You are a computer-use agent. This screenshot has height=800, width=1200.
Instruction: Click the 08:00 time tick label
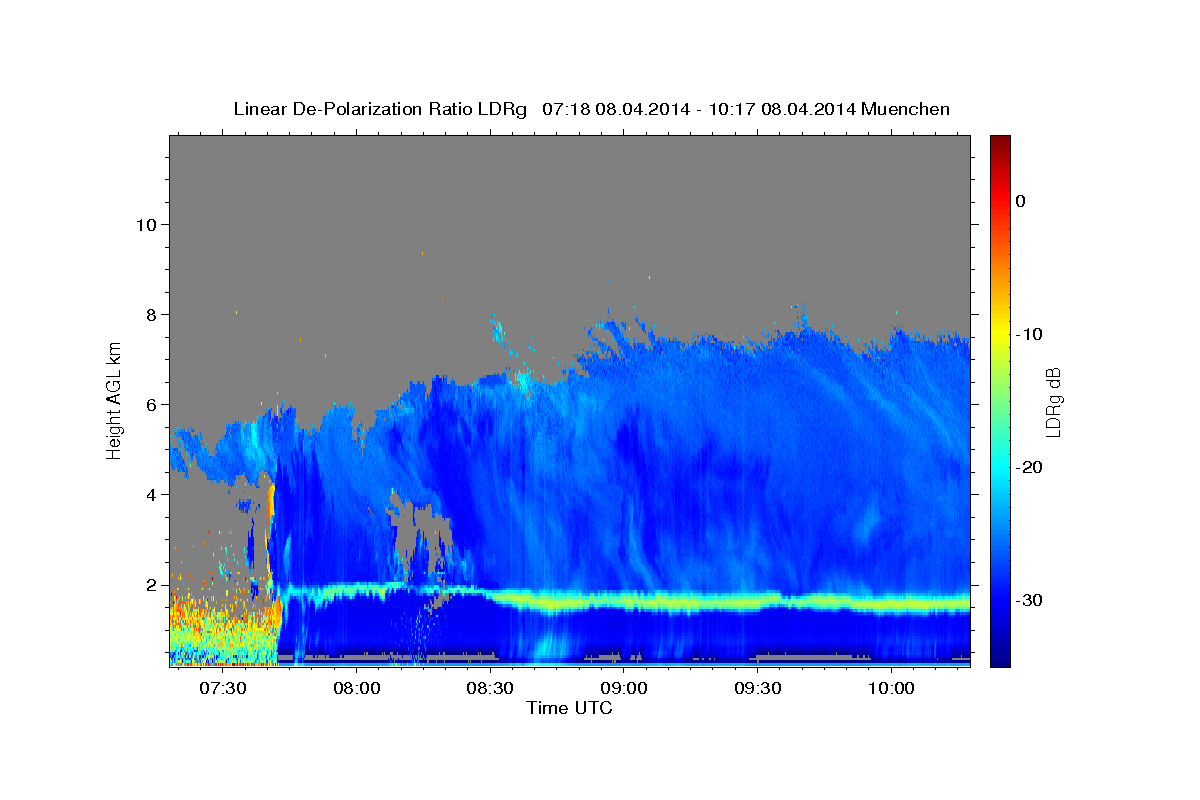pyautogui.click(x=356, y=688)
